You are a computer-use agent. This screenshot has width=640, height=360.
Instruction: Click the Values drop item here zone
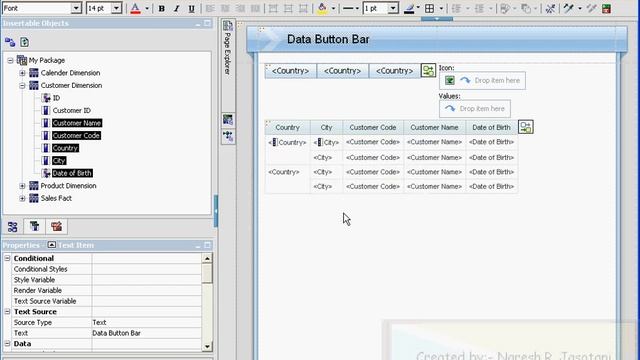(475, 109)
